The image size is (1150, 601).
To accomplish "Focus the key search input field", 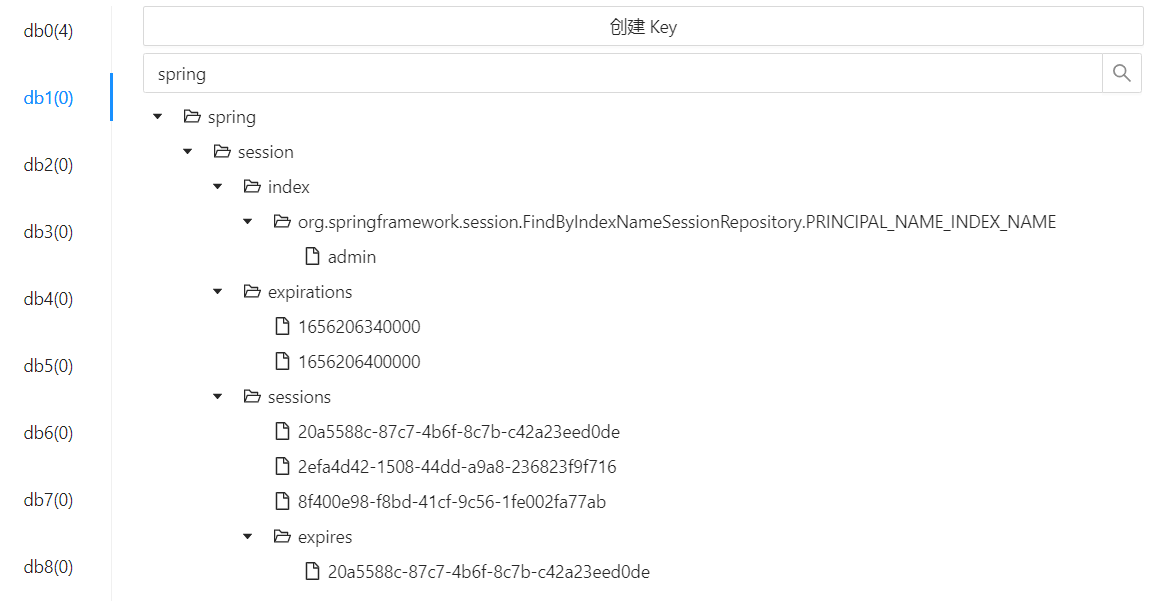I will [622, 74].
